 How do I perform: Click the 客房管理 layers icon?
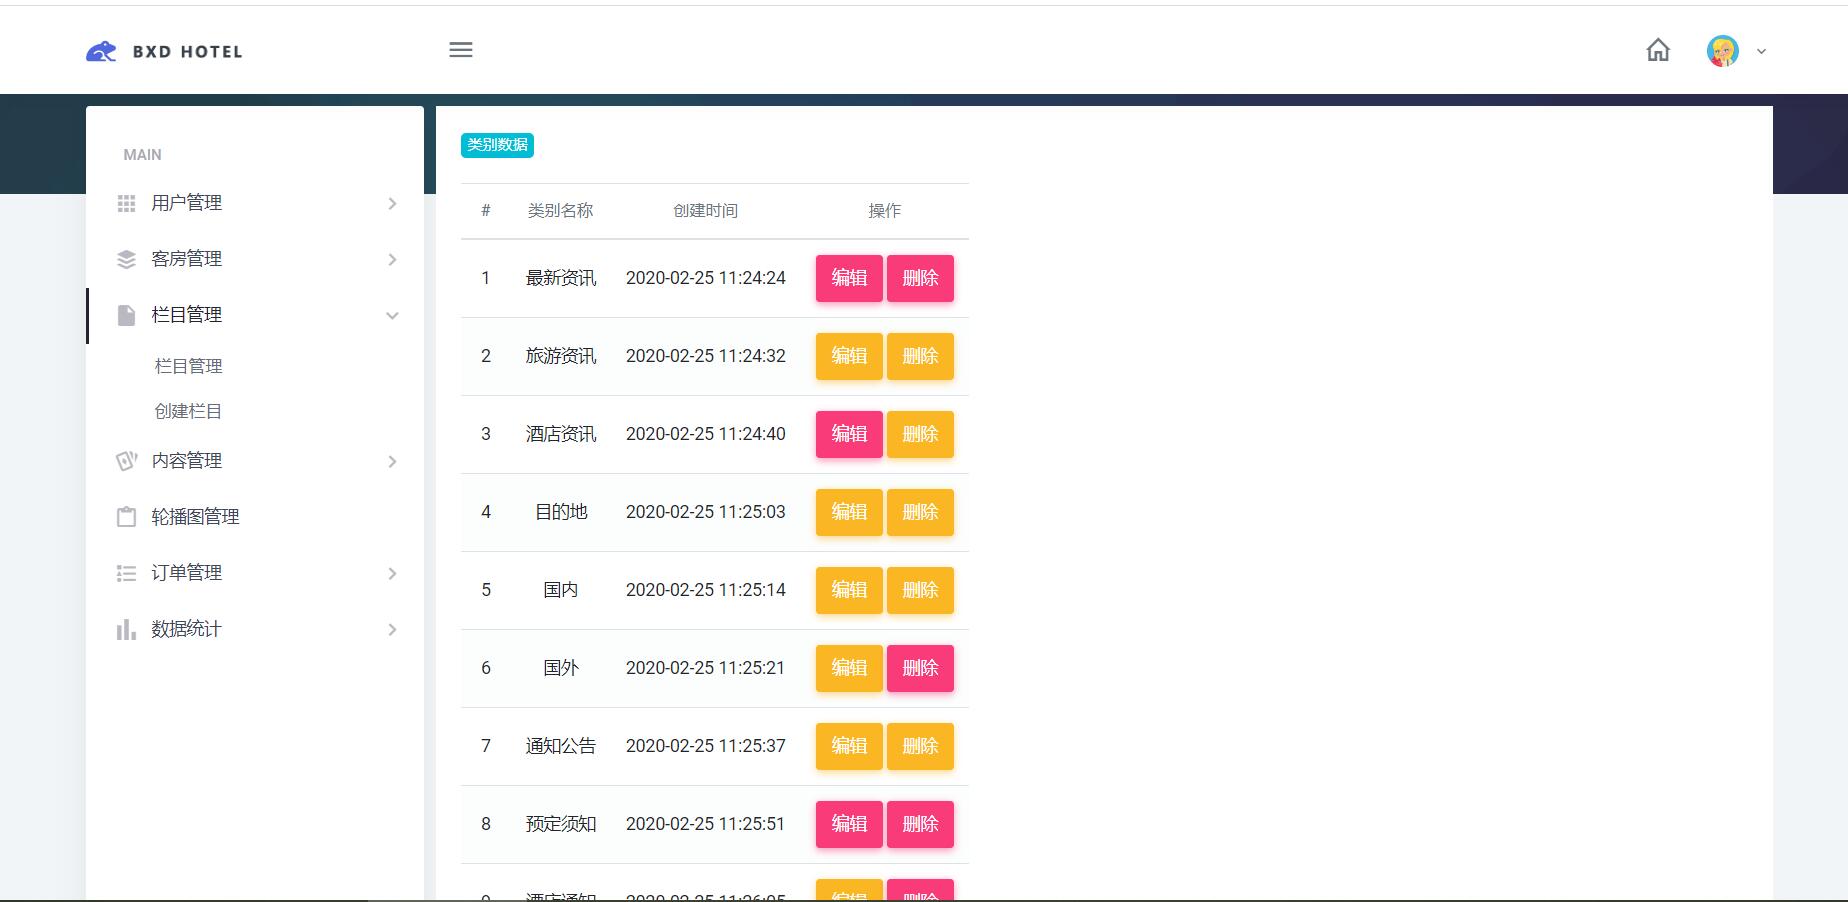click(x=126, y=260)
